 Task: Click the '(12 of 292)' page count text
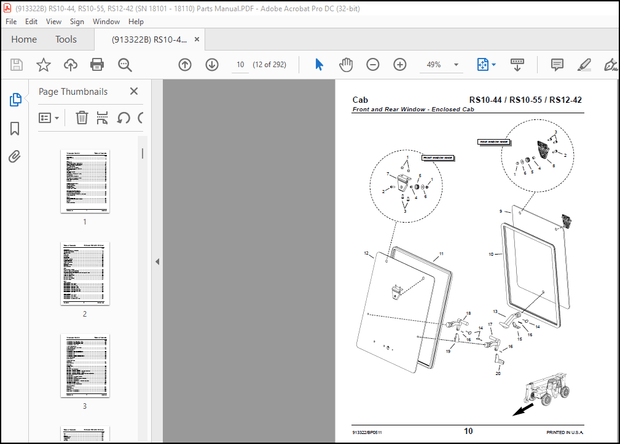point(269,64)
